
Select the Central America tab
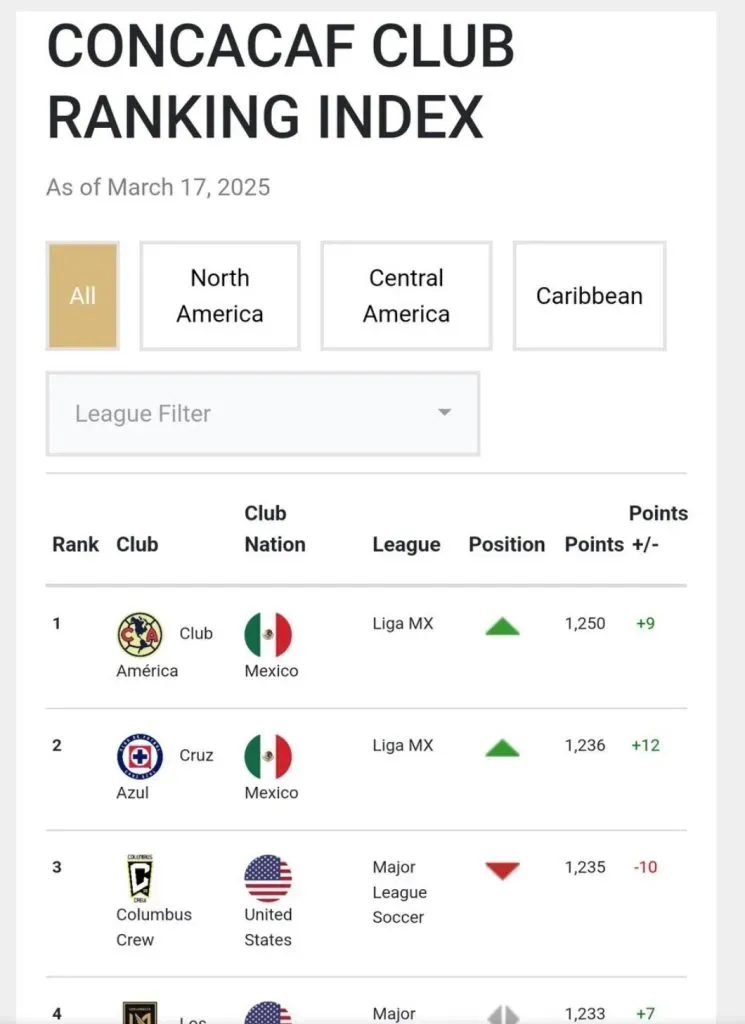point(405,295)
